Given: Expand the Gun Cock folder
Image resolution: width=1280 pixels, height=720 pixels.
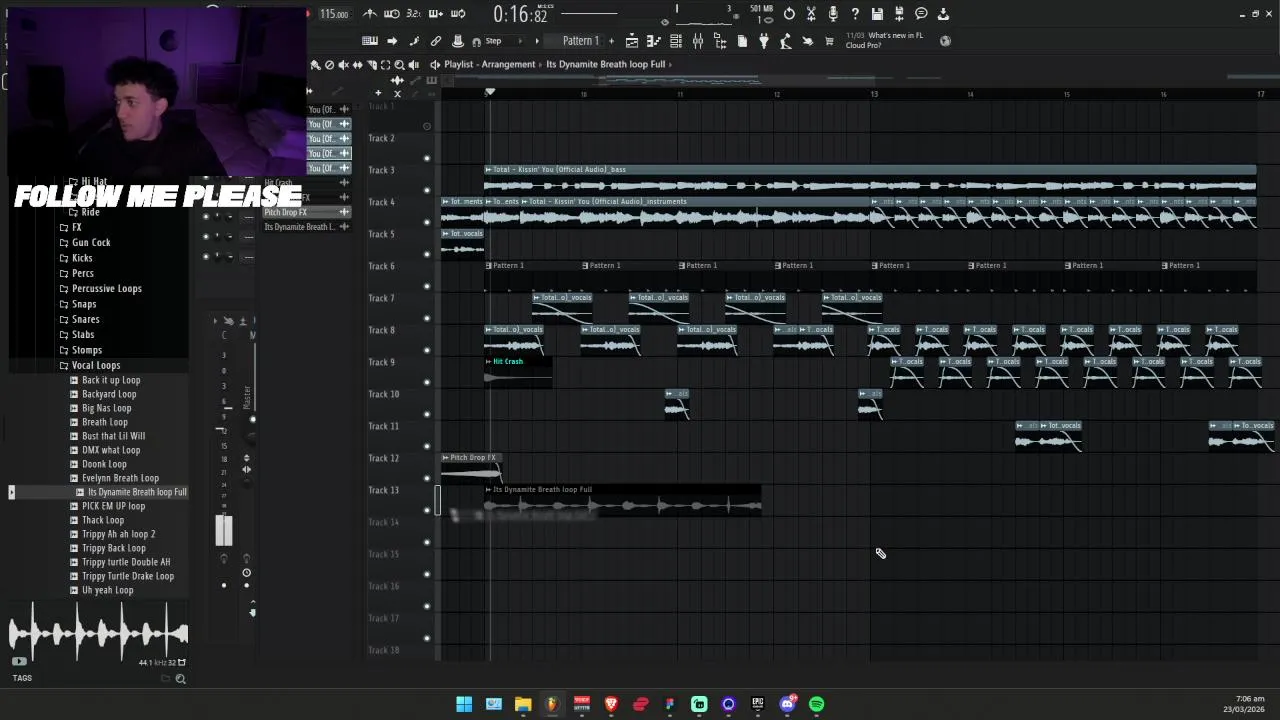Looking at the screenshot, I should click(x=91, y=243).
